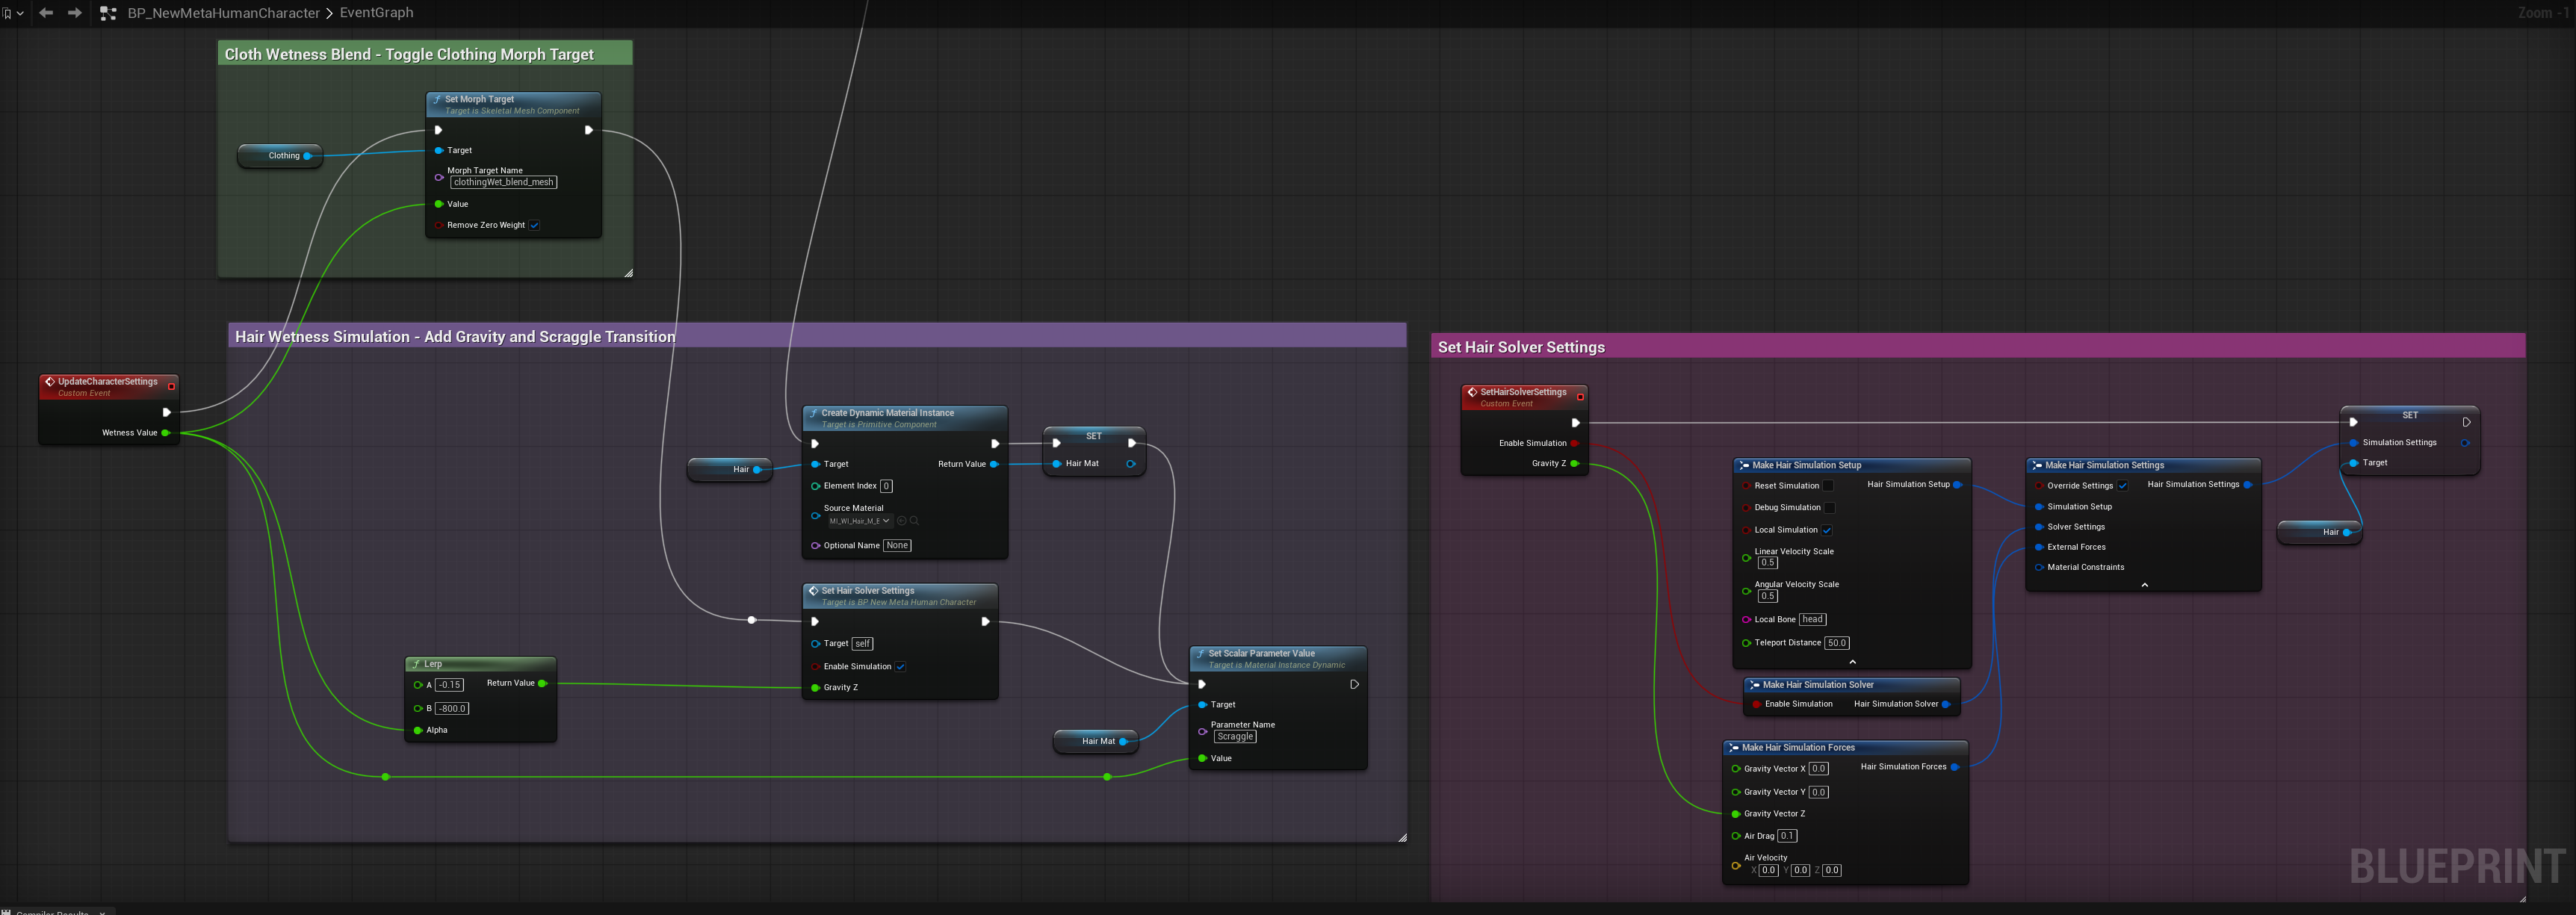This screenshot has width=2576, height=915.
Task: Click SetHairSolverSettings event delegate pin
Action: (x=1580, y=397)
